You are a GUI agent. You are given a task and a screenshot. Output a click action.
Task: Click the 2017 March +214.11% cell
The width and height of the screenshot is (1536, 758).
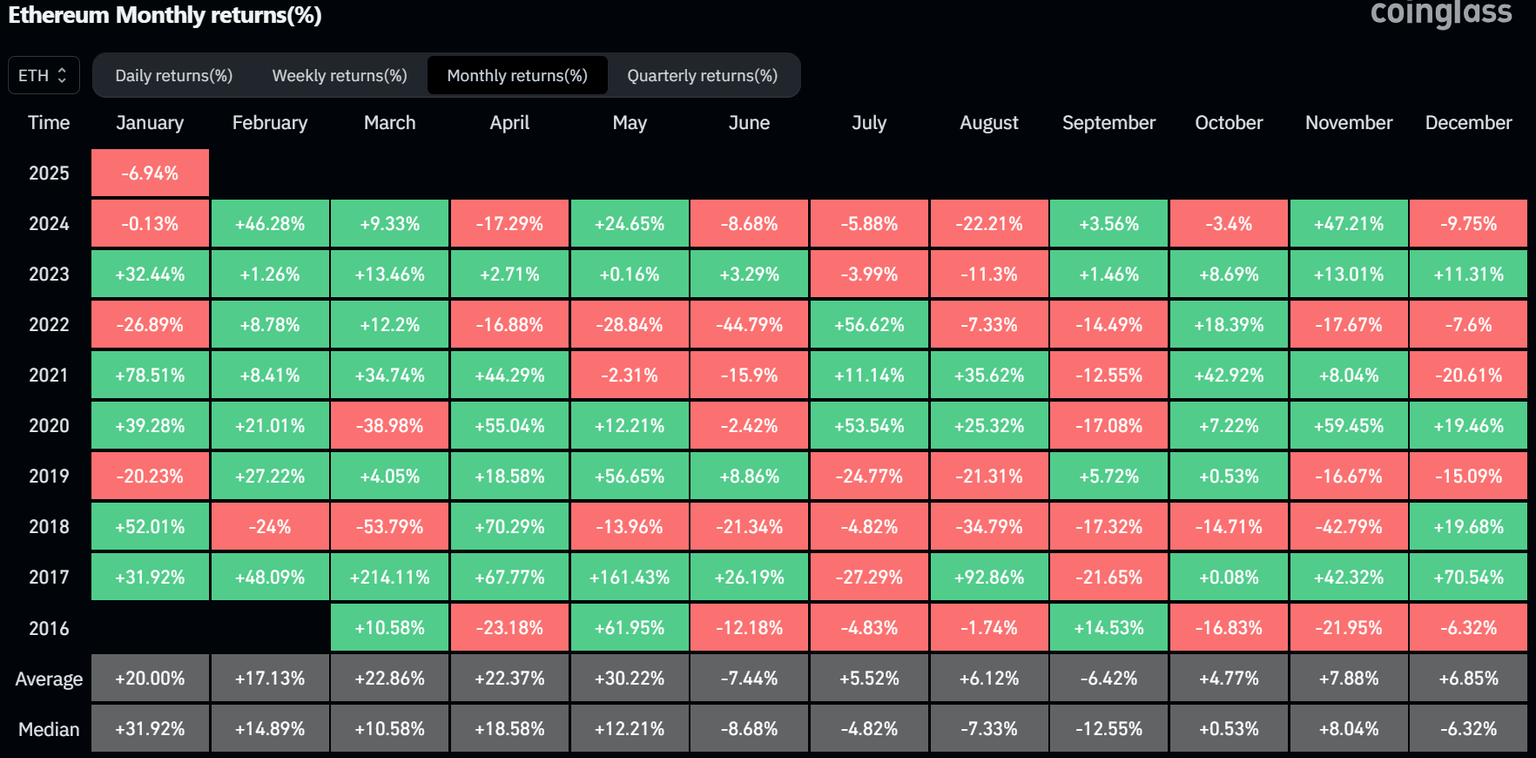tap(390, 577)
